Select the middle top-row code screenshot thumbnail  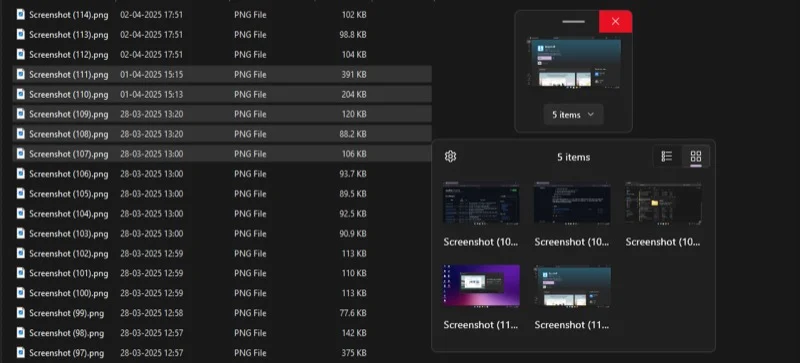pos(572,203)
